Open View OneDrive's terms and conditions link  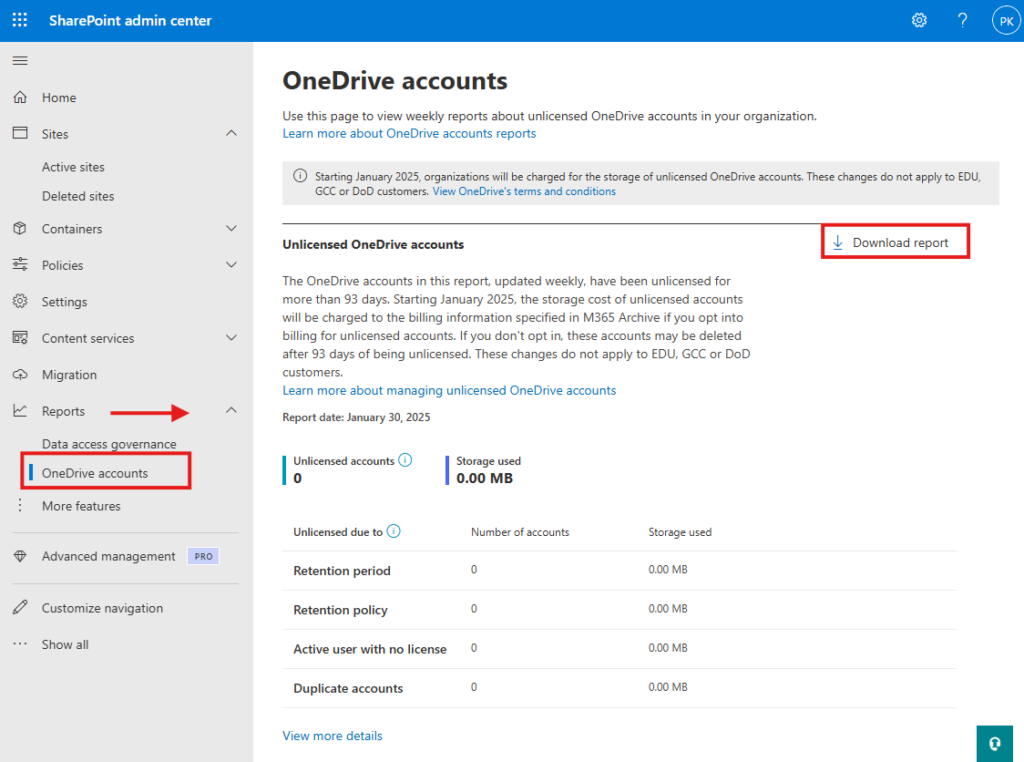point(524,191)
